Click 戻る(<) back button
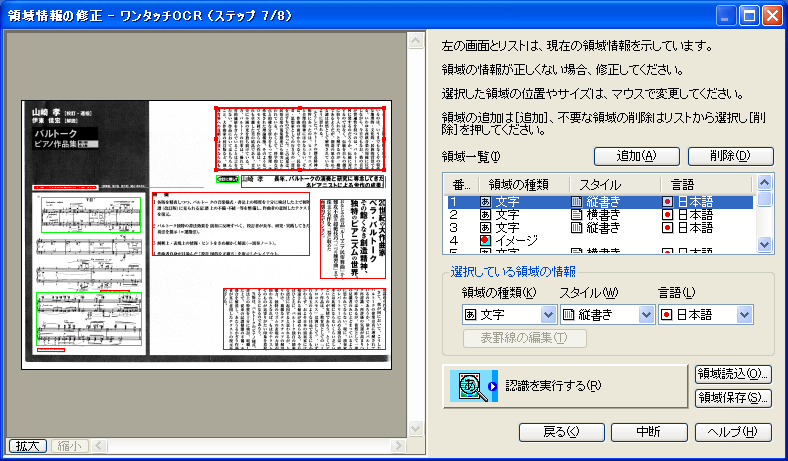 [561, 432]
